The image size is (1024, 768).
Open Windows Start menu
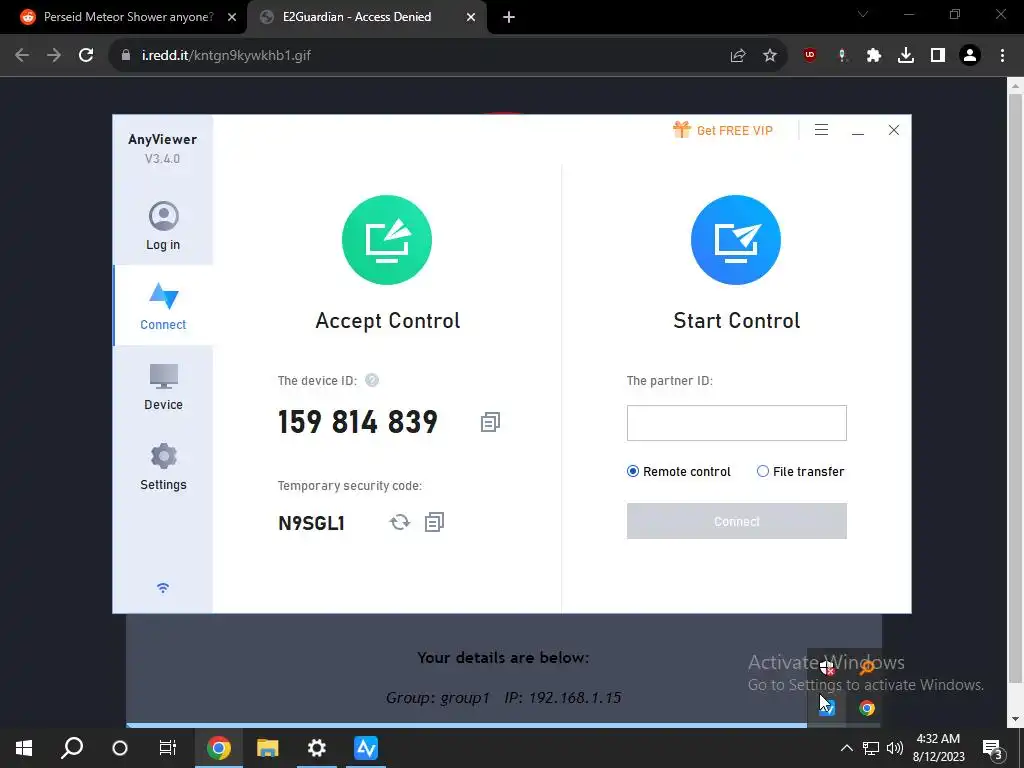pyautogui.click(x=24, y=748)
